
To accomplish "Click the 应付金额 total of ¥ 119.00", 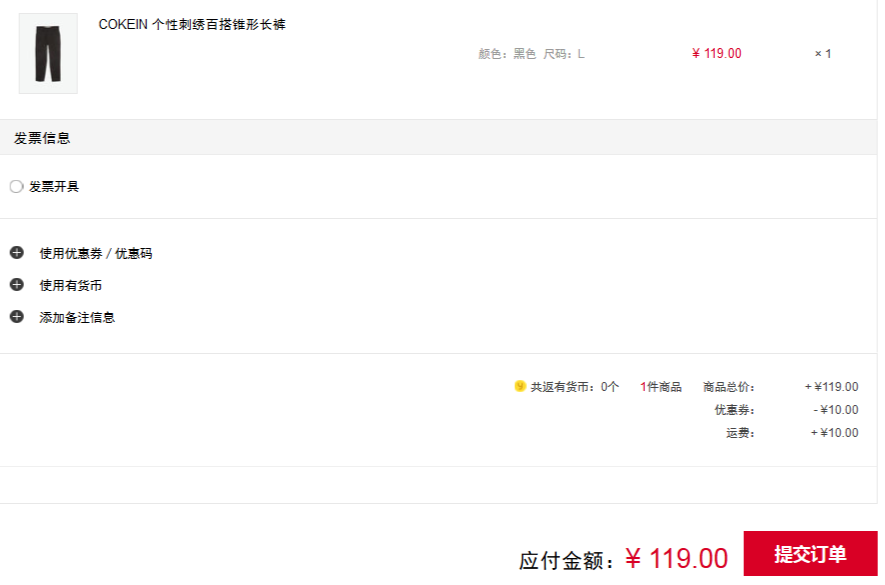I will [x=676, y=558].
